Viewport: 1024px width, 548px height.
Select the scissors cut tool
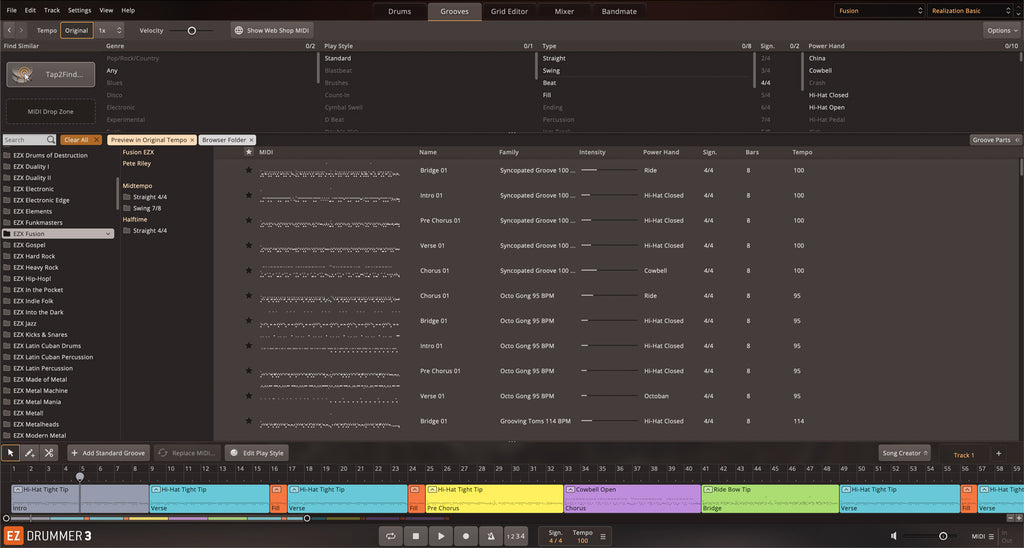(49, 453)
